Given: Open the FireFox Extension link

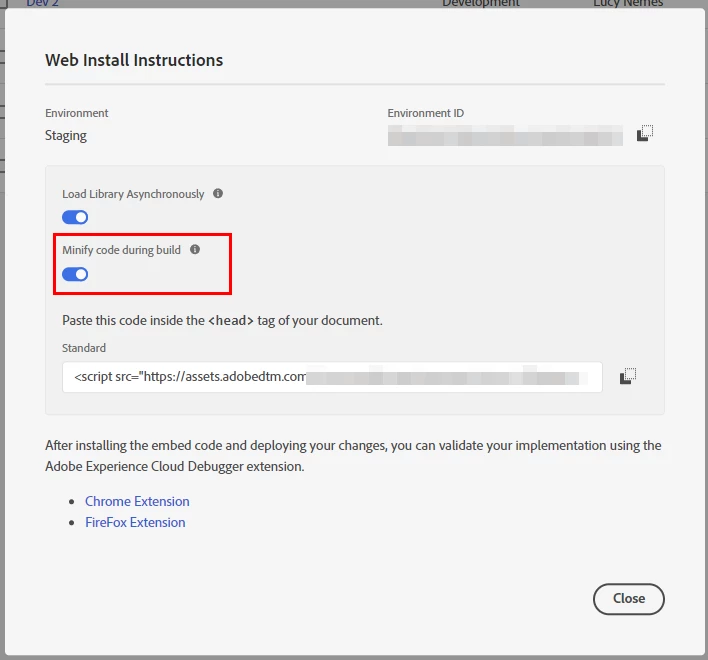Looking at the screenshot, I should pos(135,522).
